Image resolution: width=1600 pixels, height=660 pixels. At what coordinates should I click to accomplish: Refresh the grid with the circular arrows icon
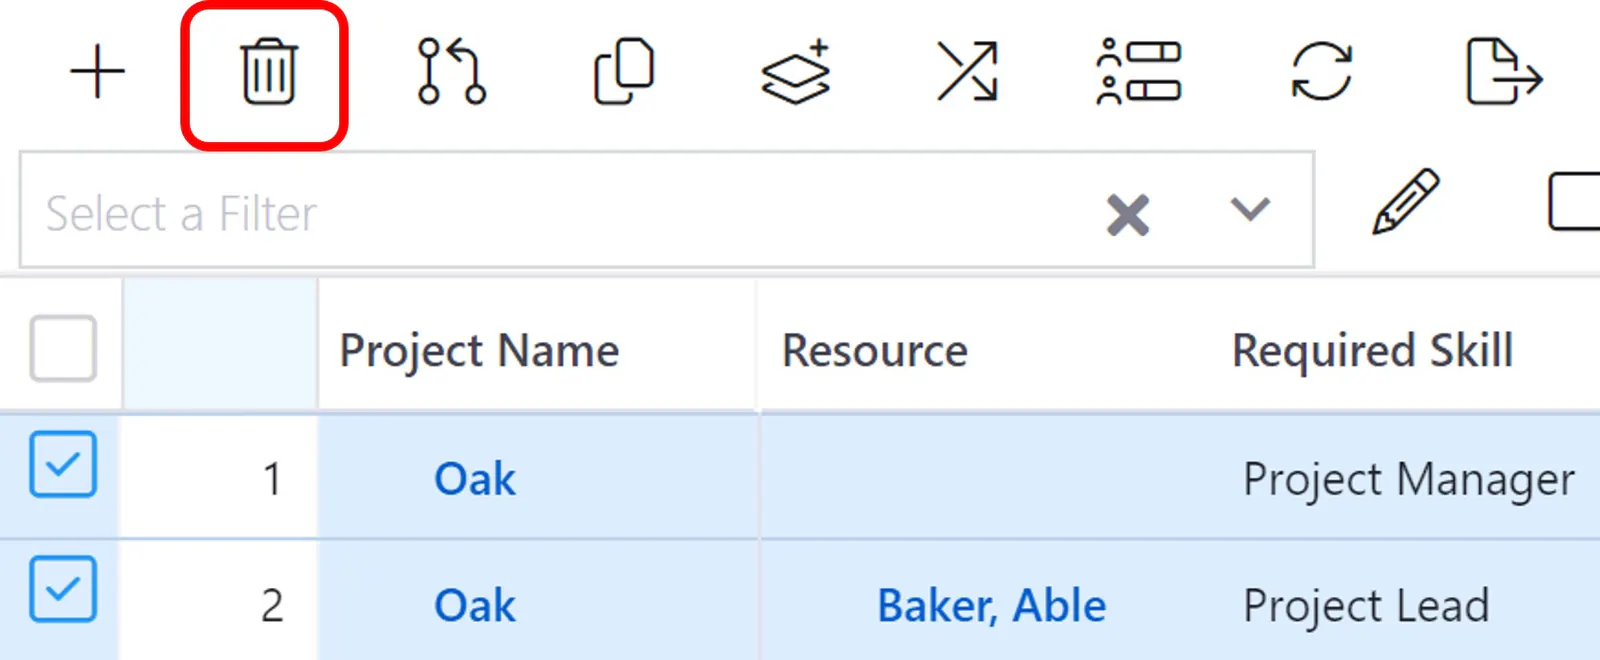pos(1321,71)
